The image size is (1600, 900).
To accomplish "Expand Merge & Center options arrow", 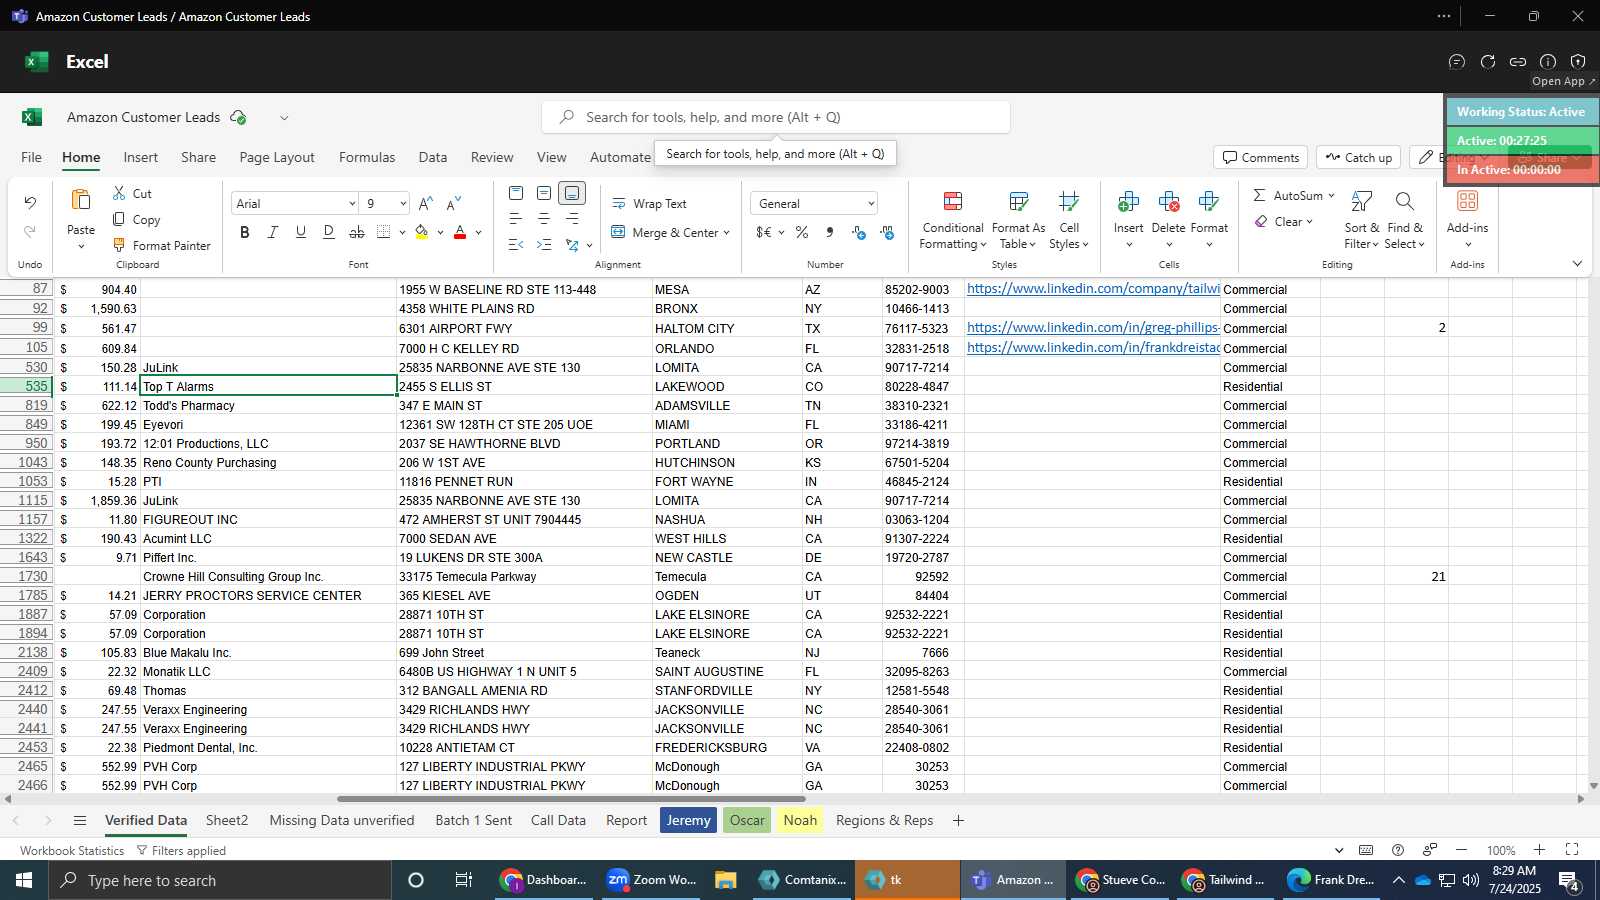I will pos(726,233).
